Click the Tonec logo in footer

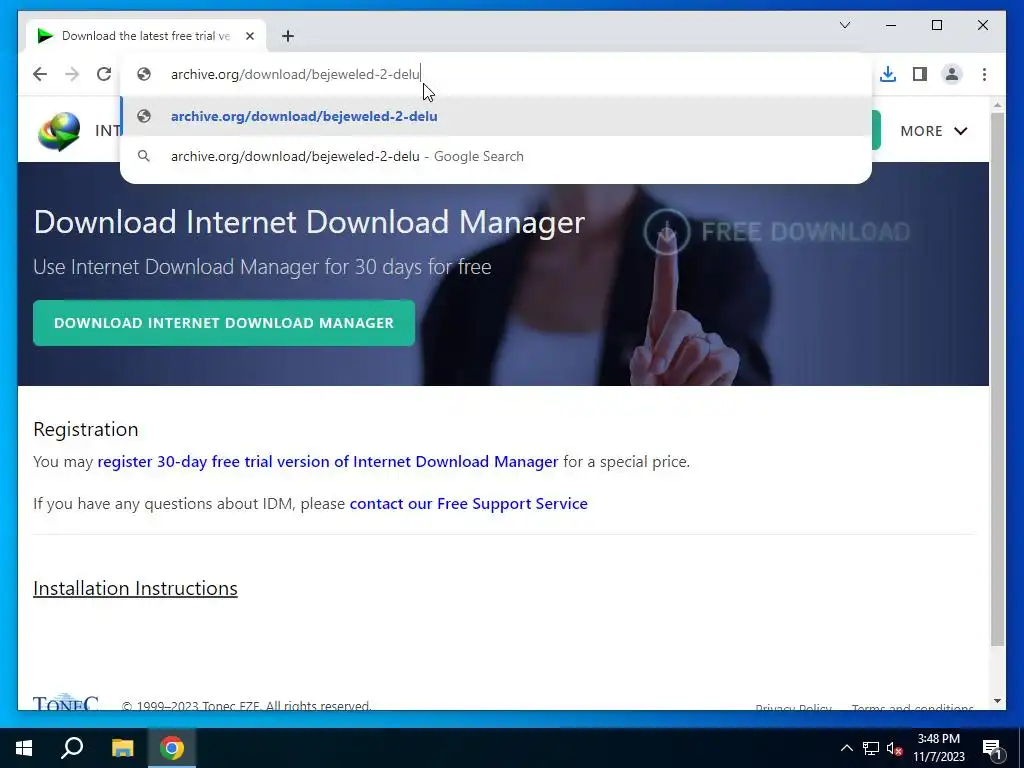click(65, 702)
